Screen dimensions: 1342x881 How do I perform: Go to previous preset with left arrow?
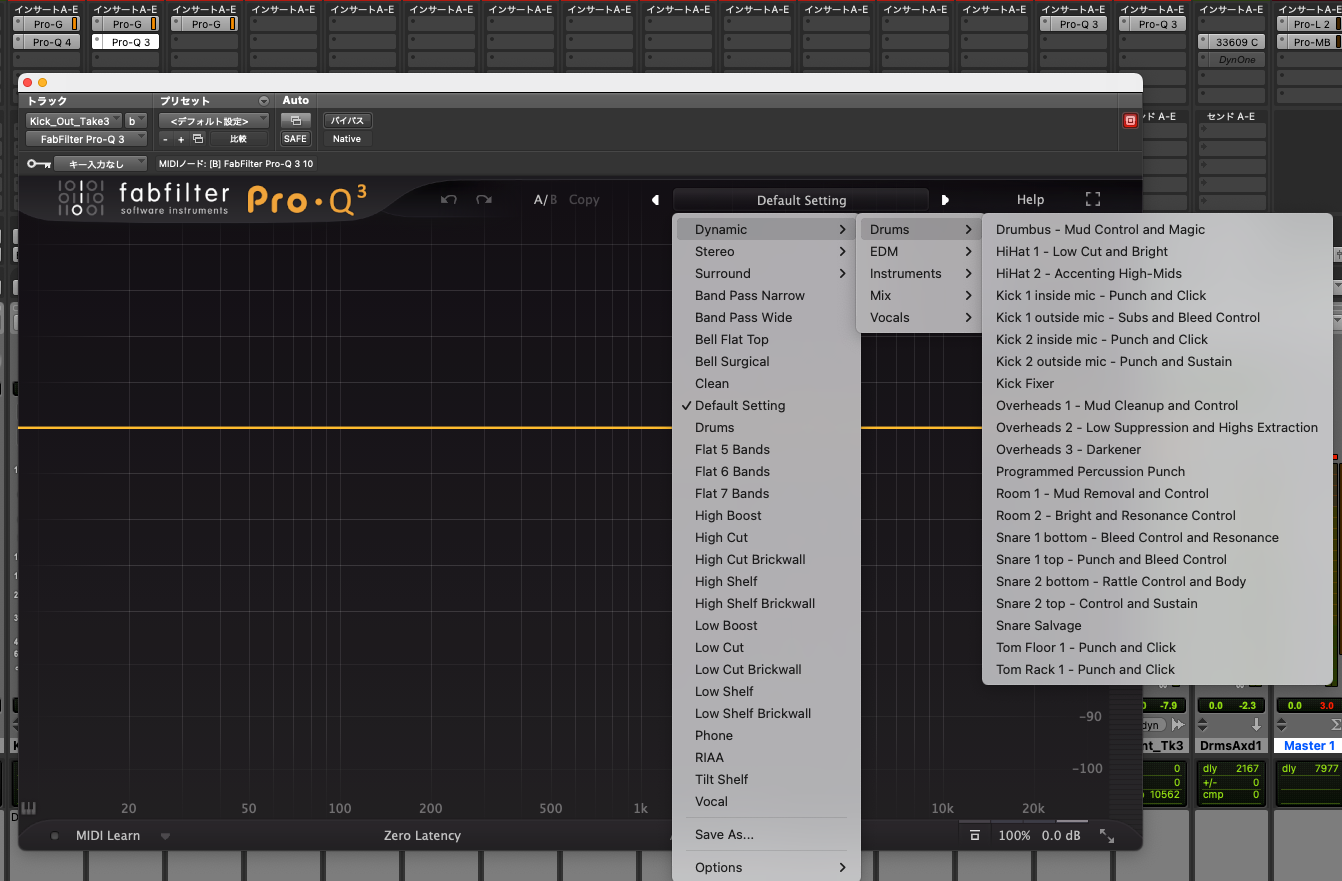[x=655, y=200]
